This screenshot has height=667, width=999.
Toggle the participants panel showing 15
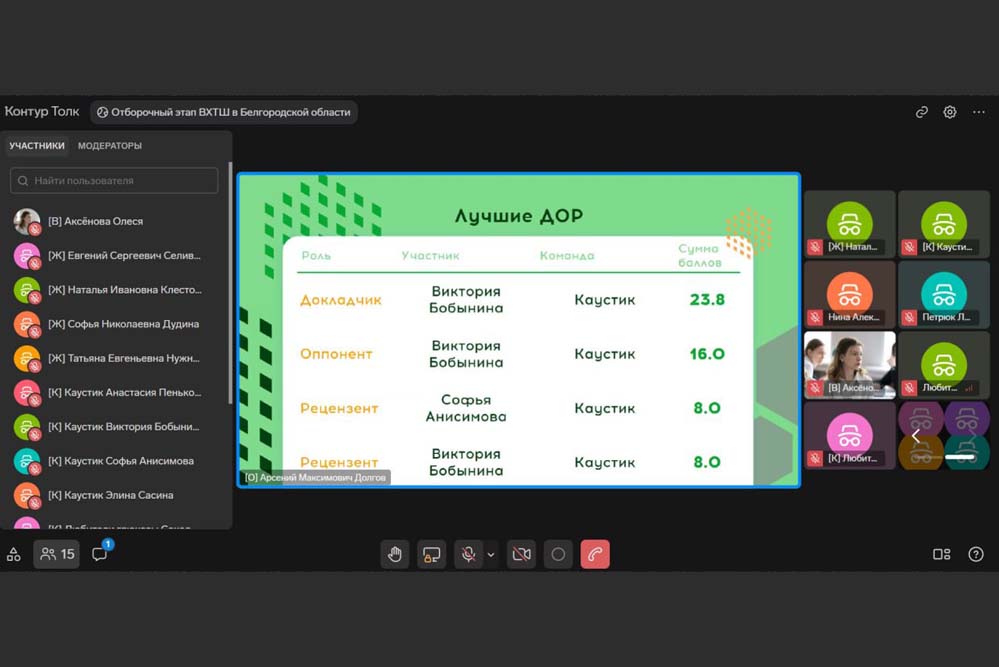coord(57,554)
